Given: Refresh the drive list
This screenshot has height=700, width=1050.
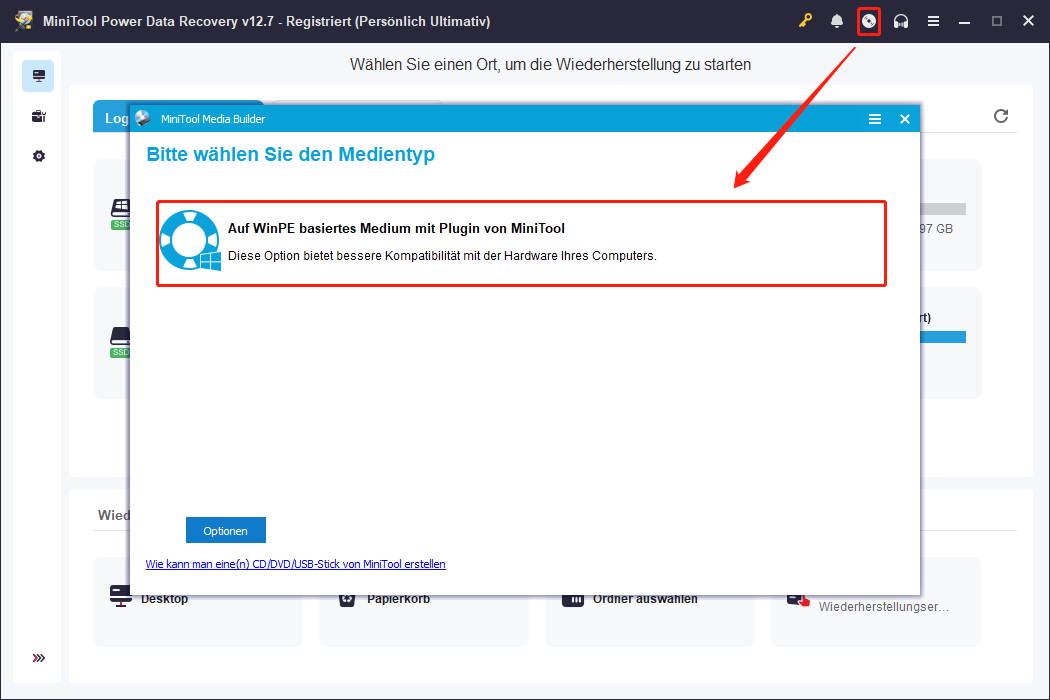Looking at the screenshot, I should click(1000, 116).
